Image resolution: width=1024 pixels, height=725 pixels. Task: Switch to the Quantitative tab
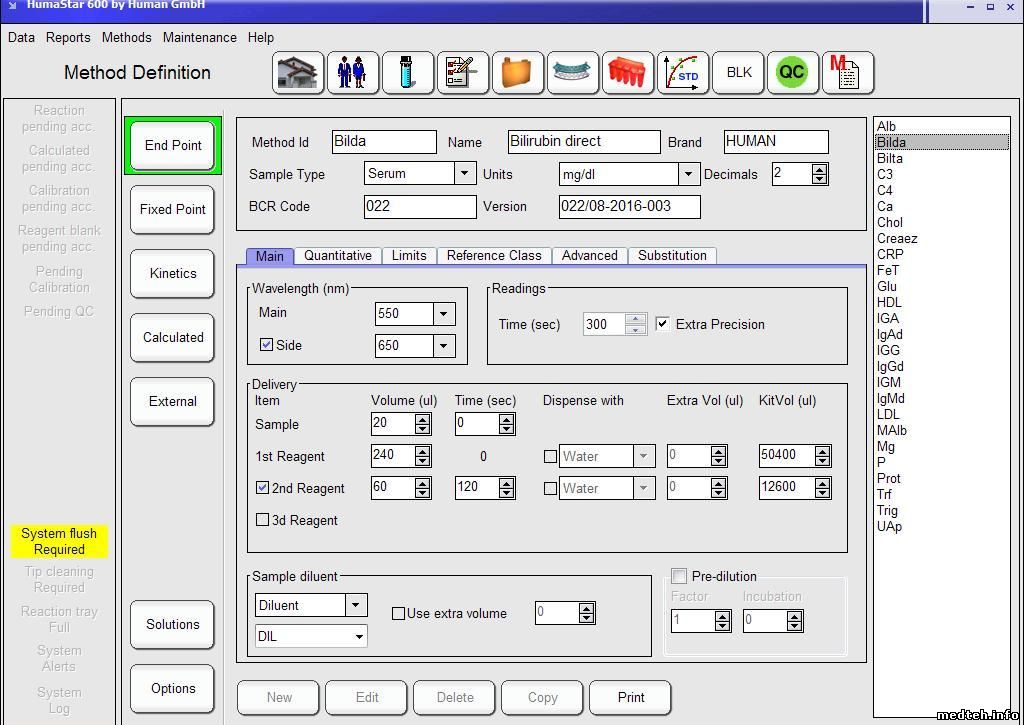[x=338, y=256]
